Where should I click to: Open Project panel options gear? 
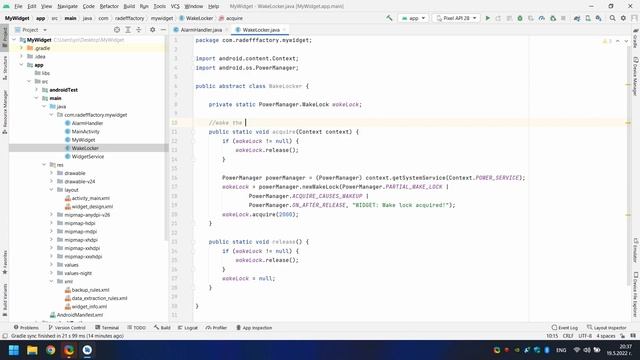click(152, 30)
